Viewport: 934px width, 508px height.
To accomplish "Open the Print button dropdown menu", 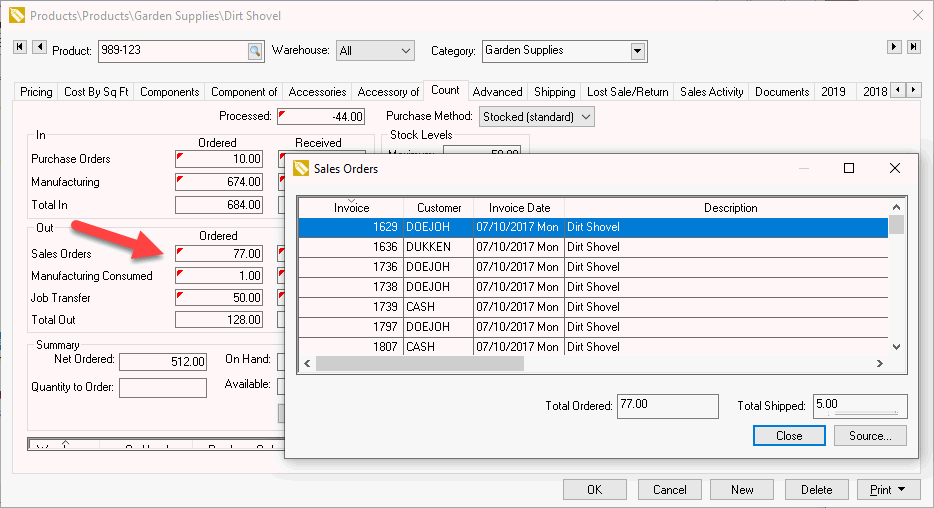I will pos(903,490).
